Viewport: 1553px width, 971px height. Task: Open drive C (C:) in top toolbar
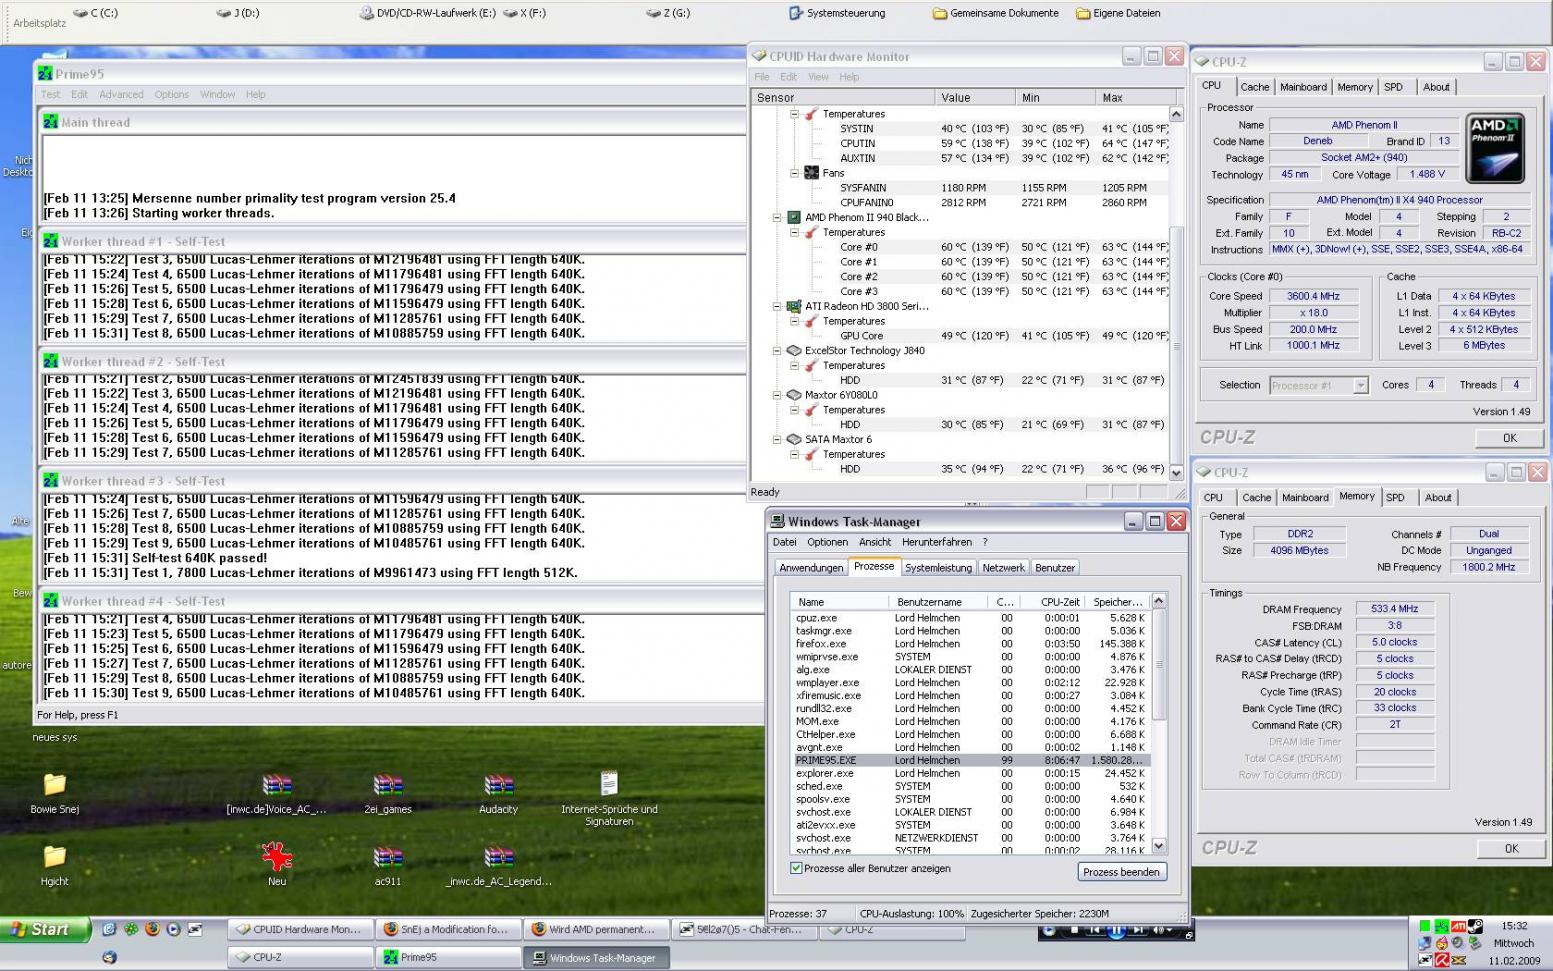[95, 13]
